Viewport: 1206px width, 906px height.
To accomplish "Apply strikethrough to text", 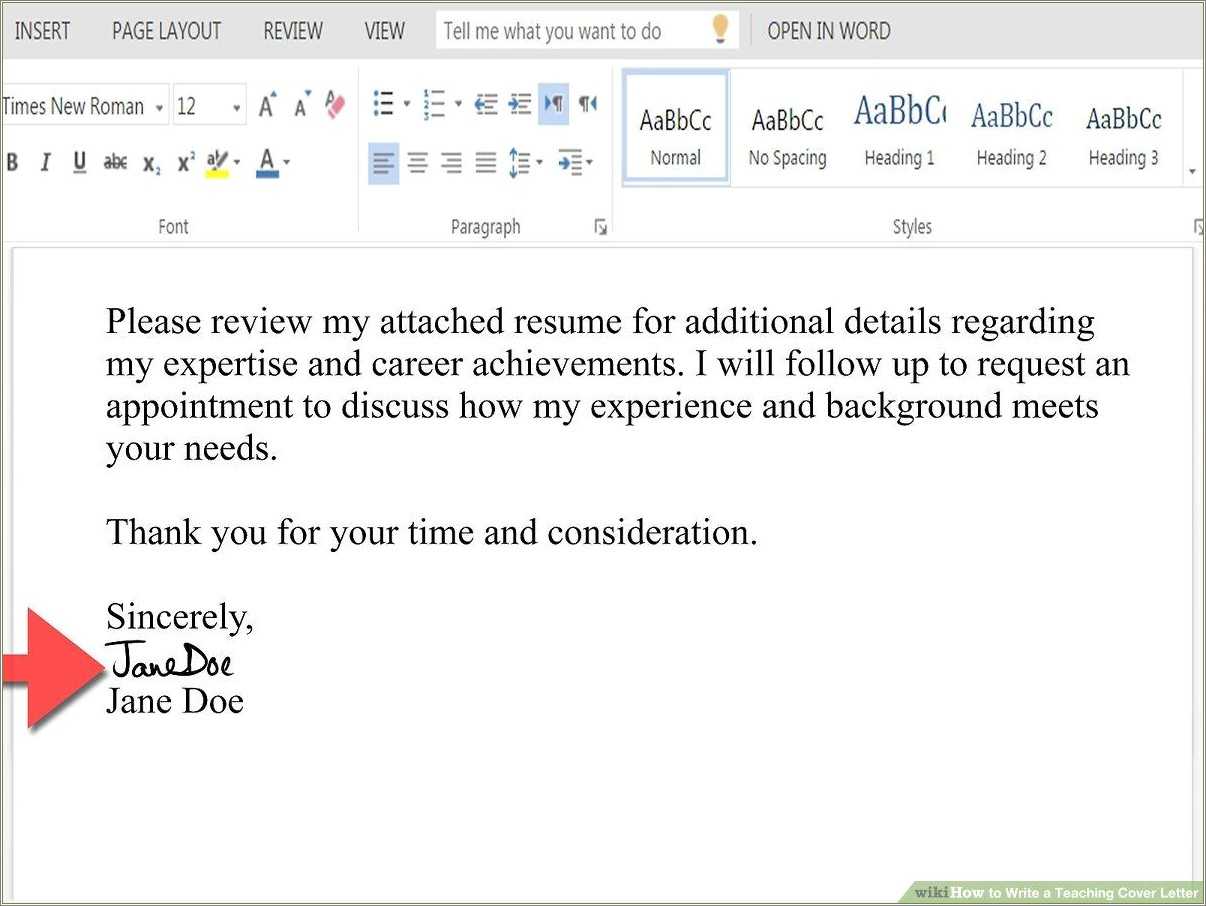I will pyautogui.click(x=115, y=162).
